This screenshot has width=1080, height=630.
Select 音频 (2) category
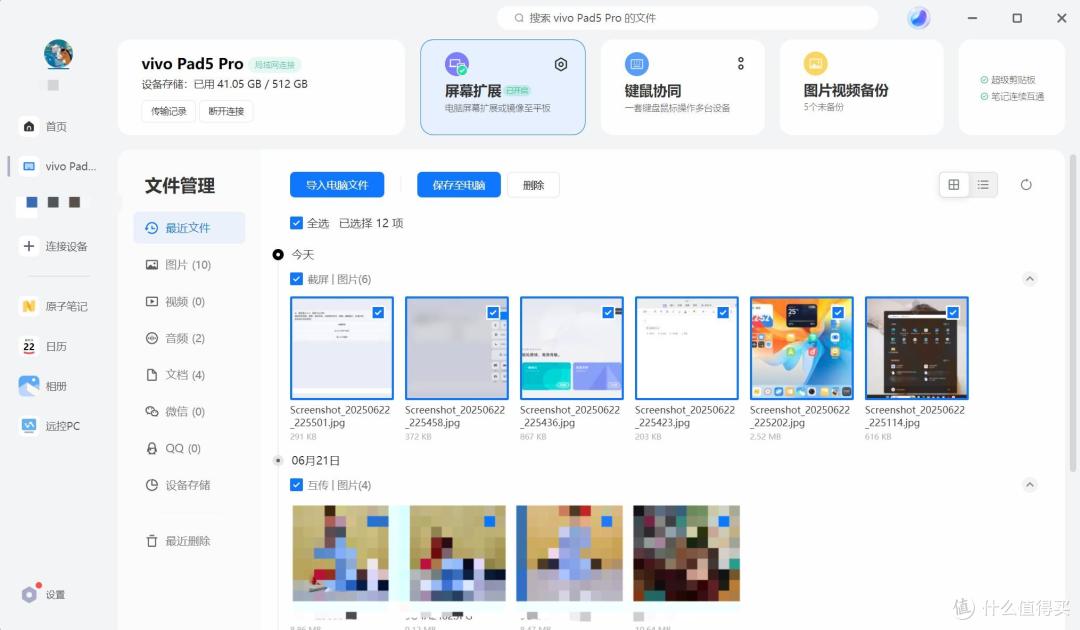[x=175, y=338]
